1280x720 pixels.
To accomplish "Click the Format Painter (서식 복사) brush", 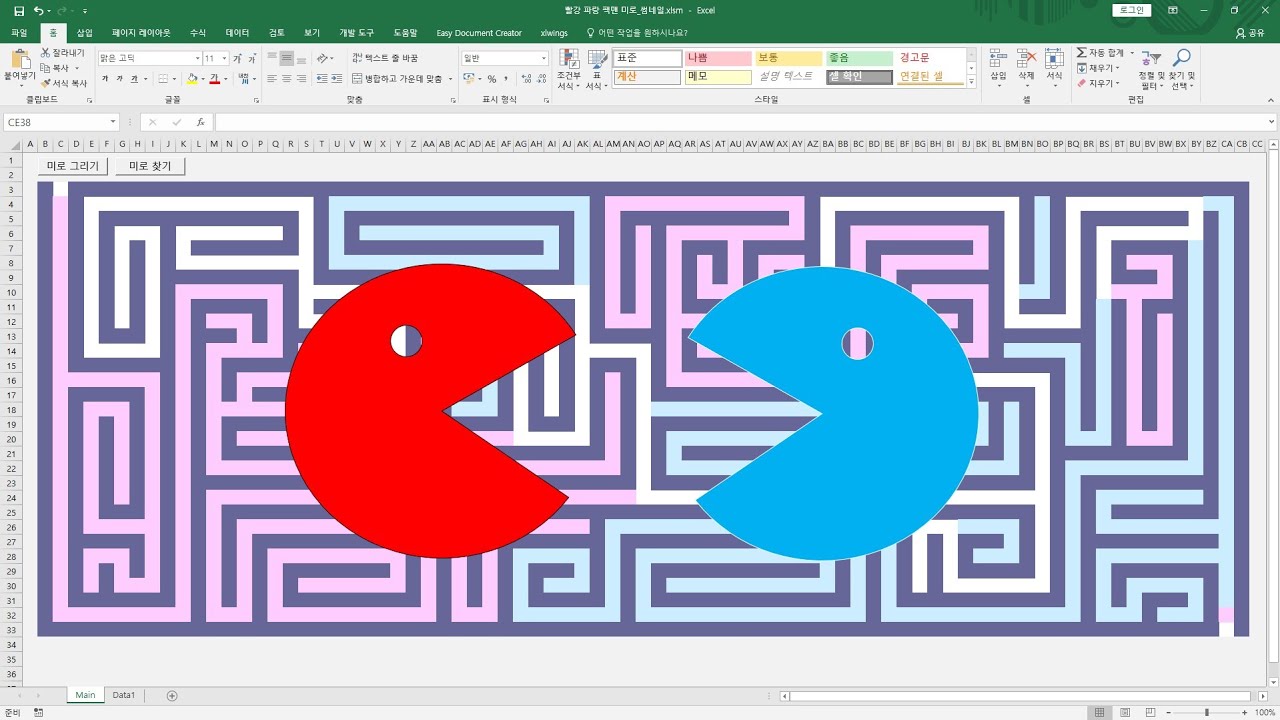I will point(46,83).
